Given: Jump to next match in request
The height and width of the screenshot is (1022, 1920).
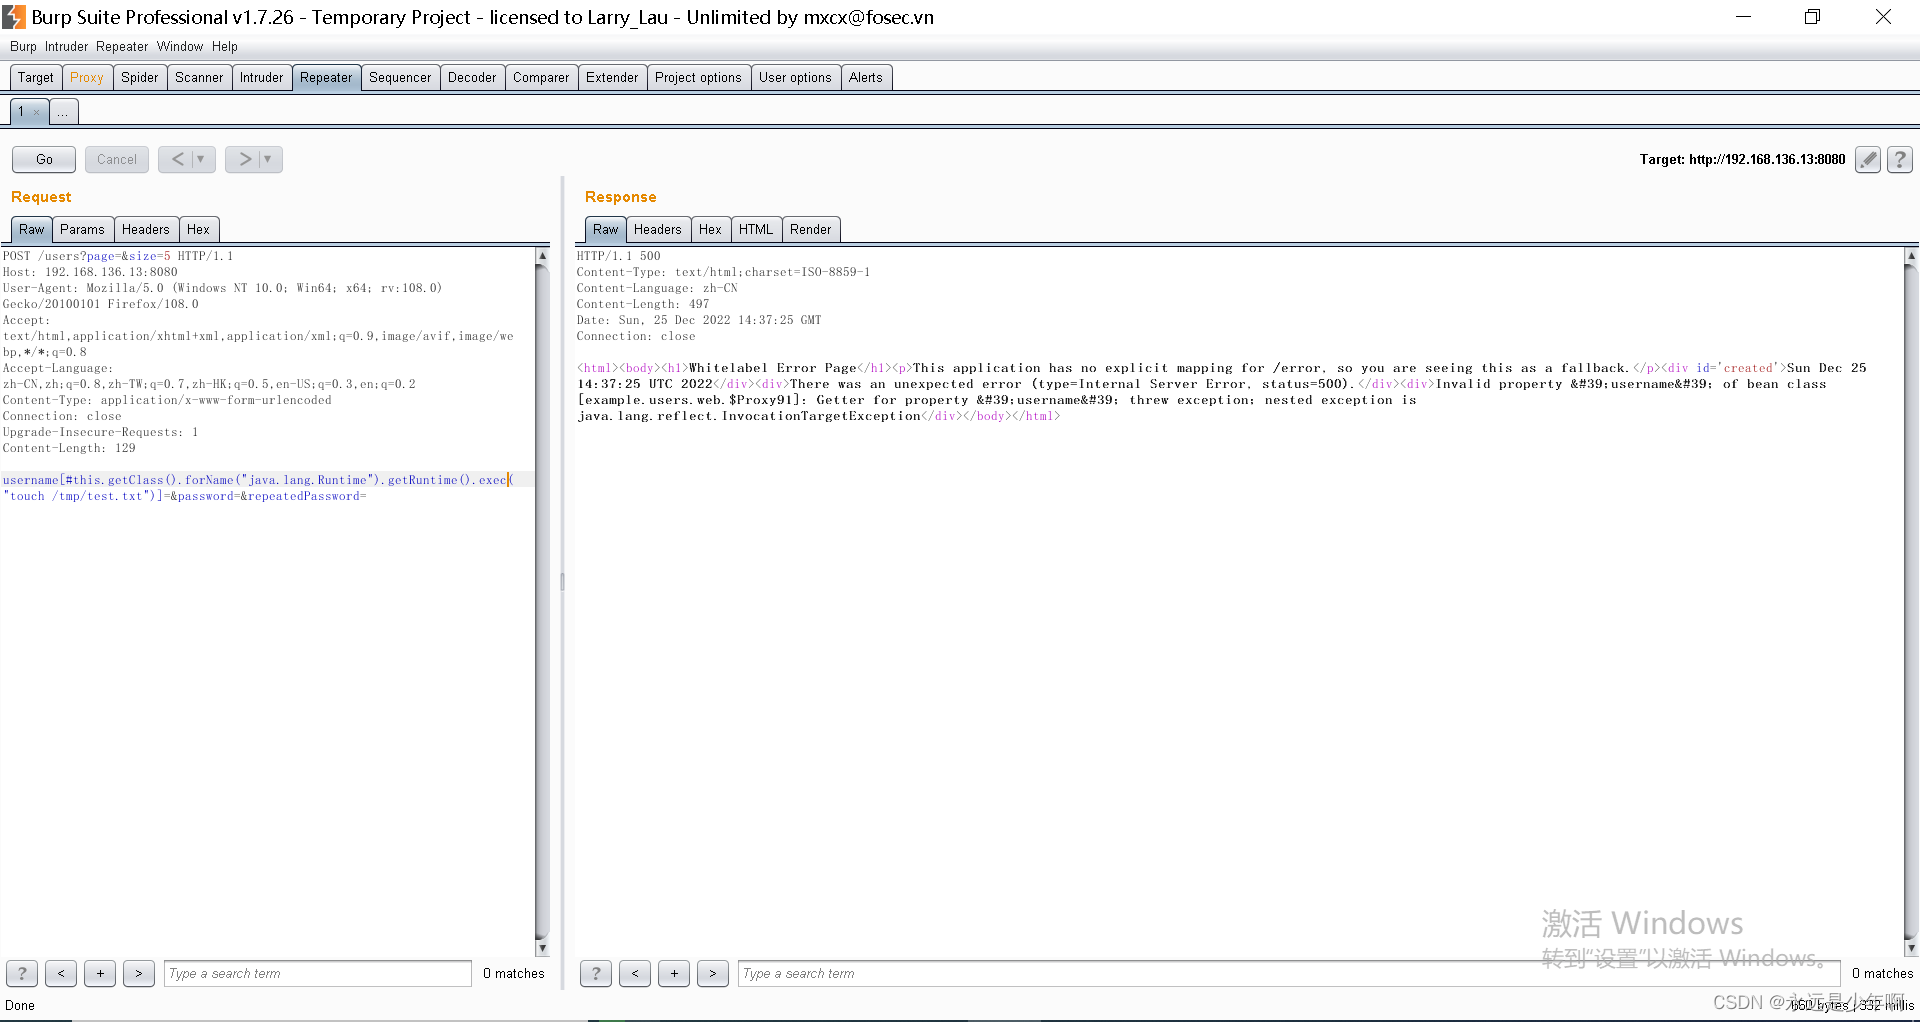Looking at the screenshot, I should pos(139,973).
